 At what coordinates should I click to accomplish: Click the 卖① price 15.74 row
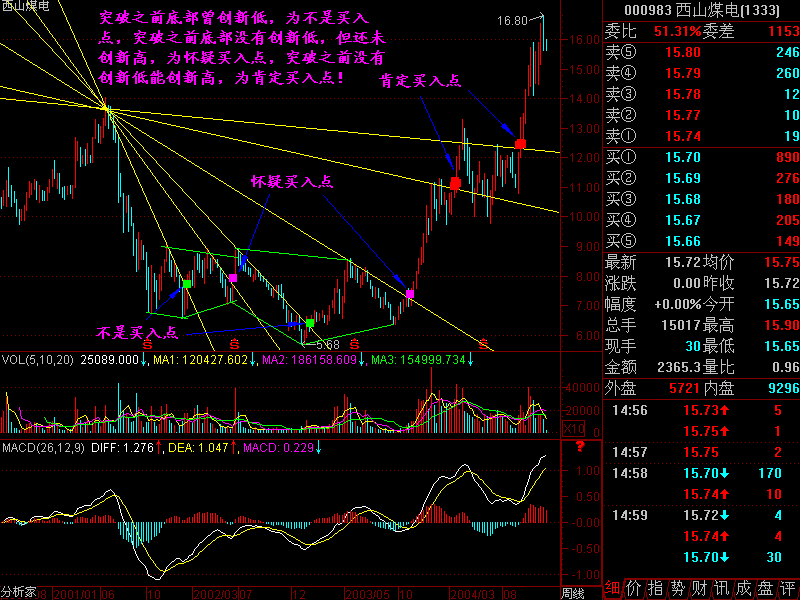702,136
